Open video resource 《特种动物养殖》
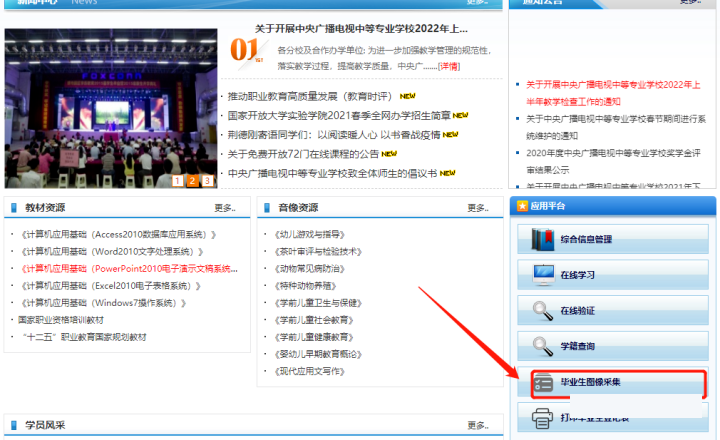 [x=305, y=286]
